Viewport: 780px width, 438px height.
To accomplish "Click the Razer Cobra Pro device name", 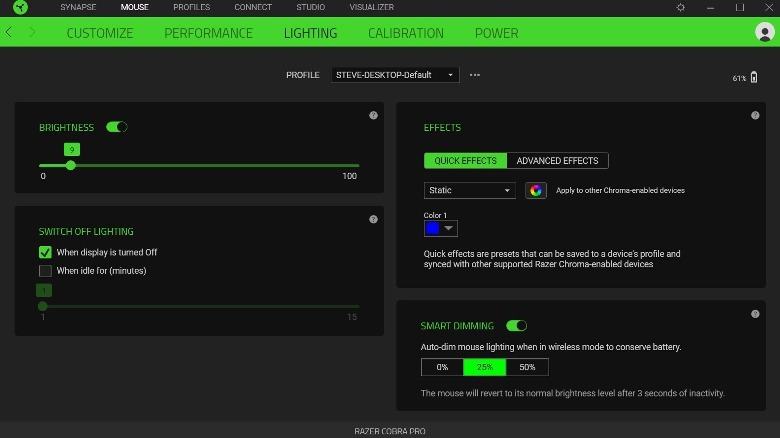I will click(390, 431).
